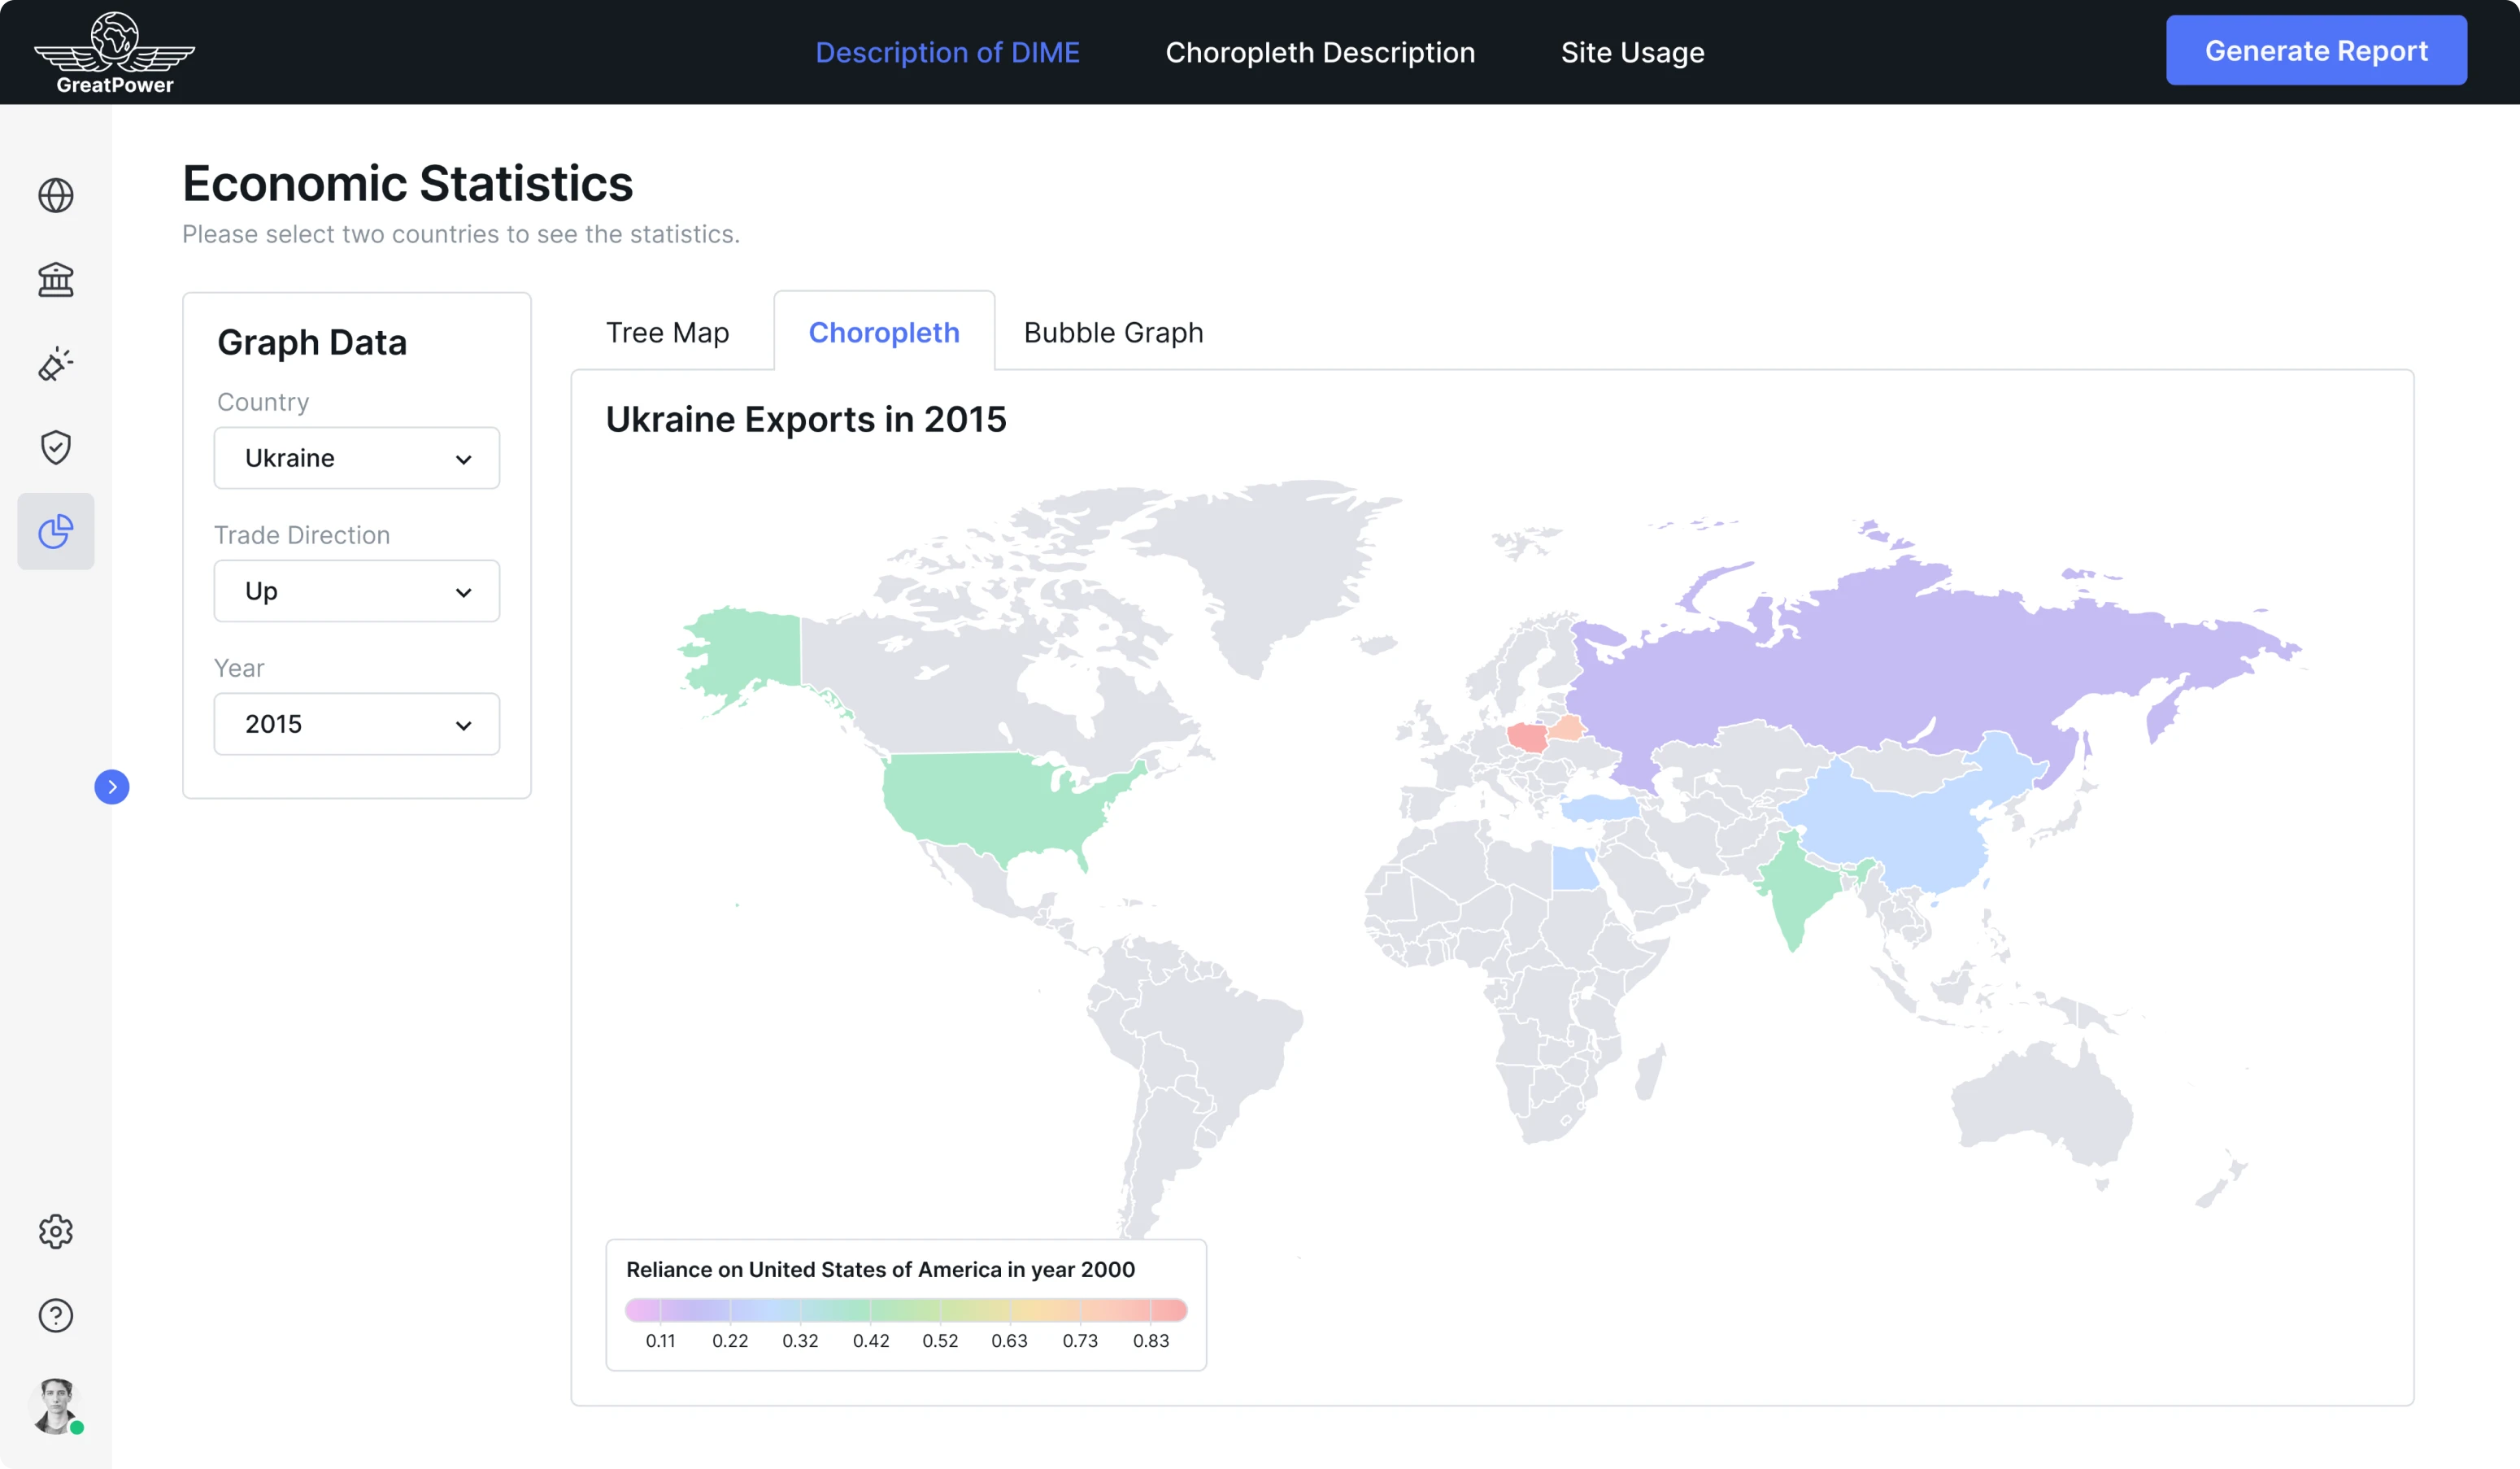Select the bank institution icon in sidebar
This screenshot has width=2520, height=1469.
click(56, 280)
